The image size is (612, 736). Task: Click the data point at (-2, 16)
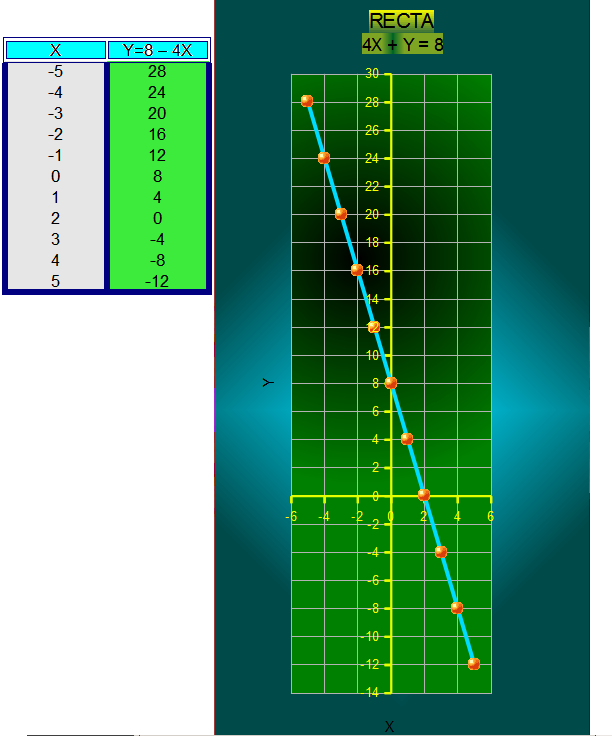click(x=357, y=270)
